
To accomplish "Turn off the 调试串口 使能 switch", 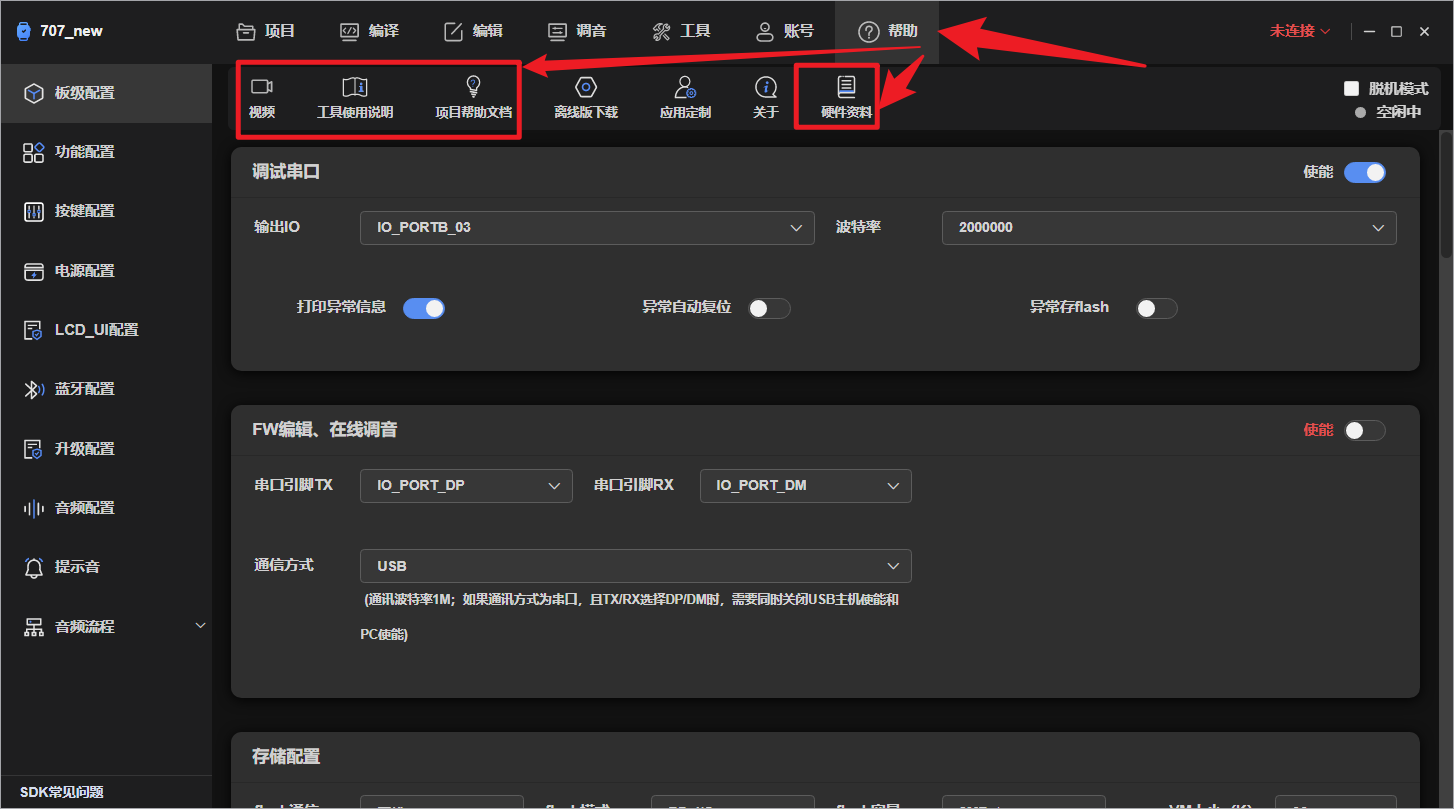I will click(x=1364, y=172).
